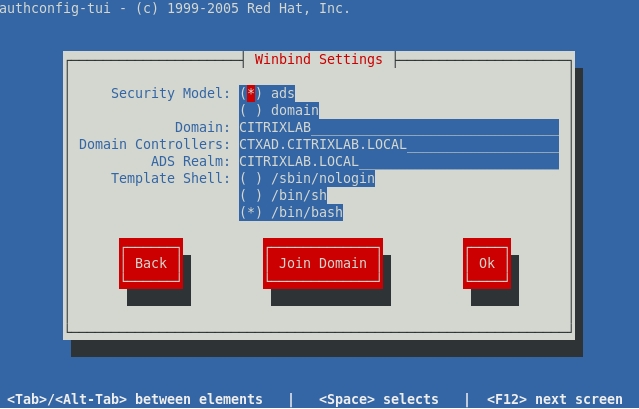Click the Space selects footer hint
639x409 pixels.
379,399
